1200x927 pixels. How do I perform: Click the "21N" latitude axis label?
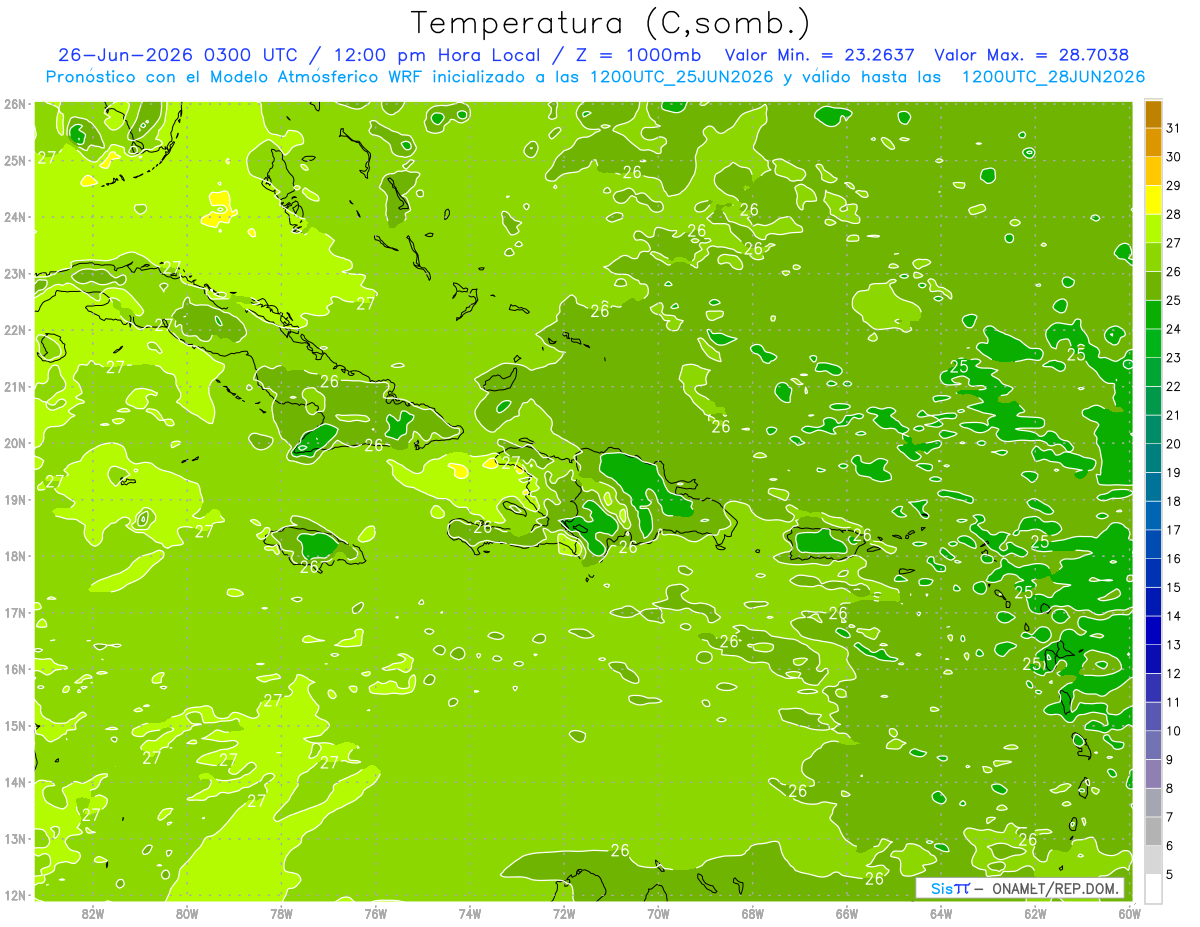(15, 386)
